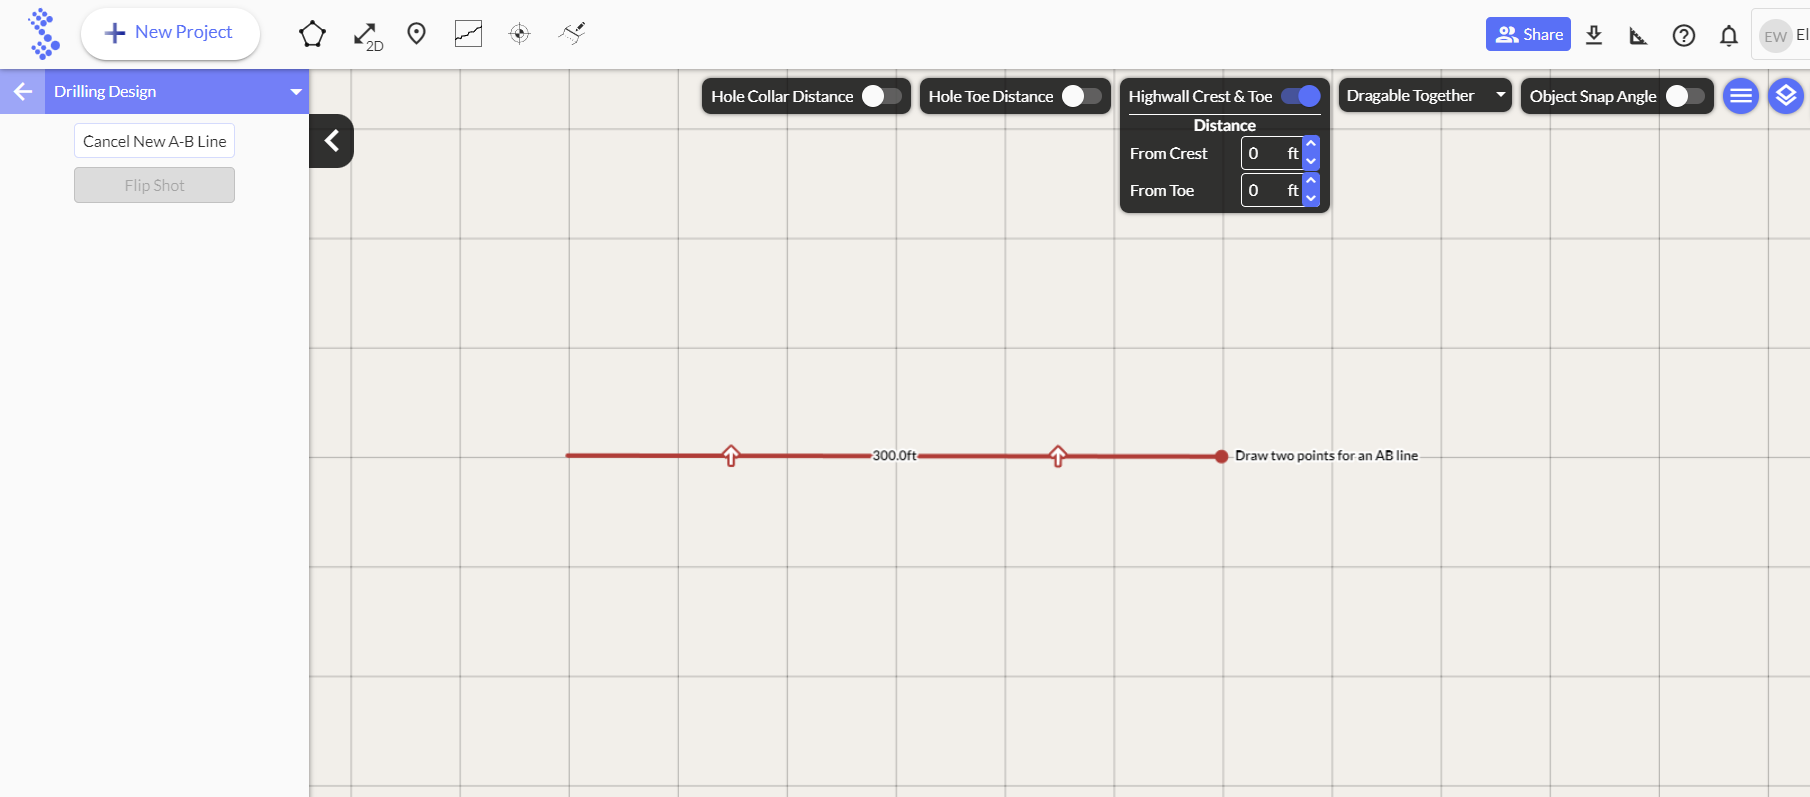Click the 2D measure distance tool

click(367, 35)
